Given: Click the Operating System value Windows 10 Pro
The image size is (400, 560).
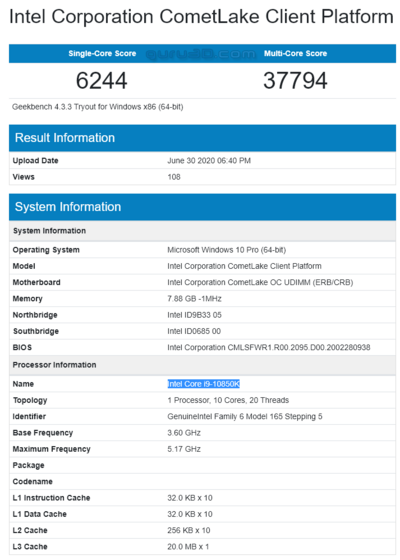Looking at the screenshot, I should pos(226,250).
